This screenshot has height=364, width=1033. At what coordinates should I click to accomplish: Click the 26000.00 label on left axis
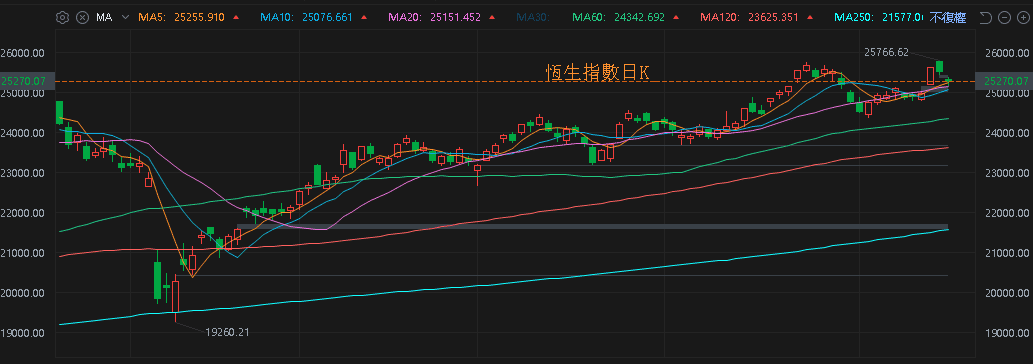[23, 53]
